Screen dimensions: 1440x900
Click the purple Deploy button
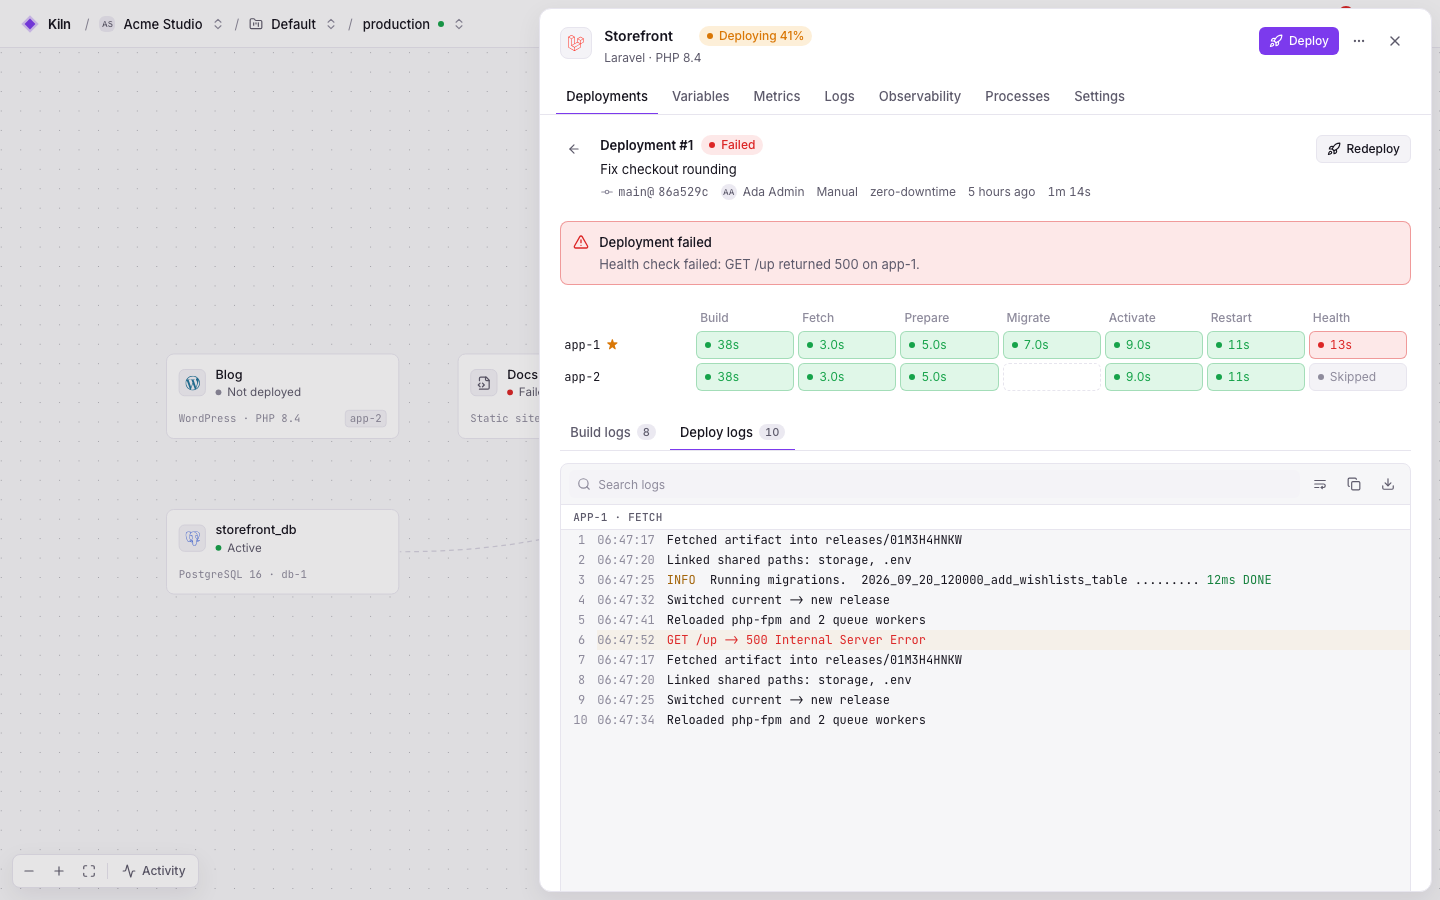pyautogui.click(x=1298, y=41)
